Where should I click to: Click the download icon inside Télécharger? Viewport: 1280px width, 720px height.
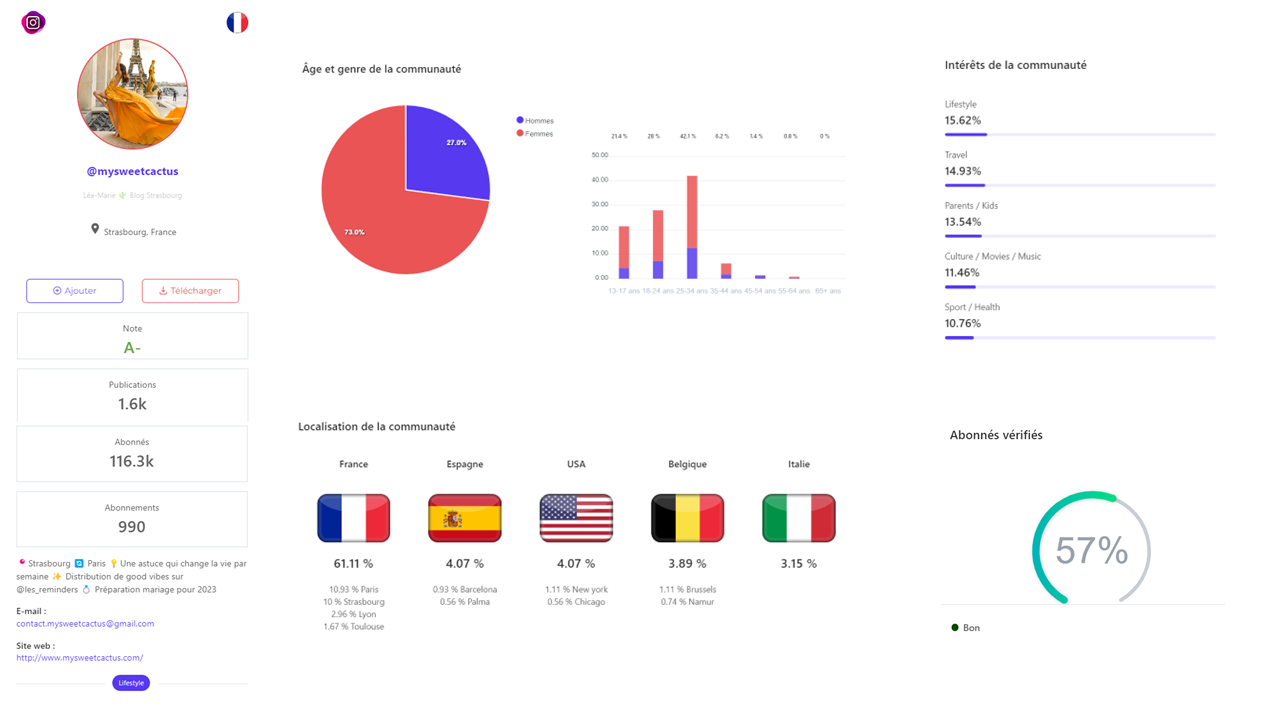click(x=163, y=290)
